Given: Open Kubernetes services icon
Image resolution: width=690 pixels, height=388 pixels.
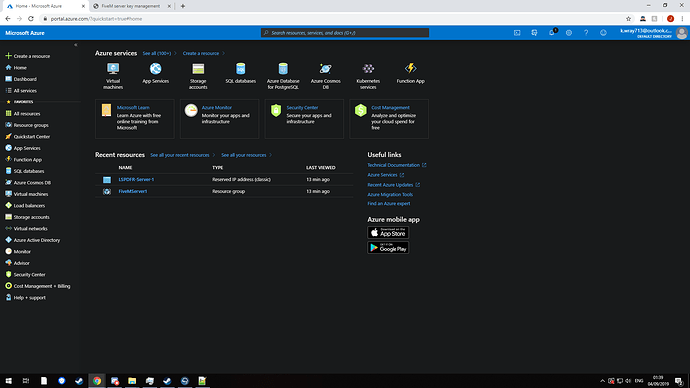Looking at the screenshot, I should tap(368, 69).
